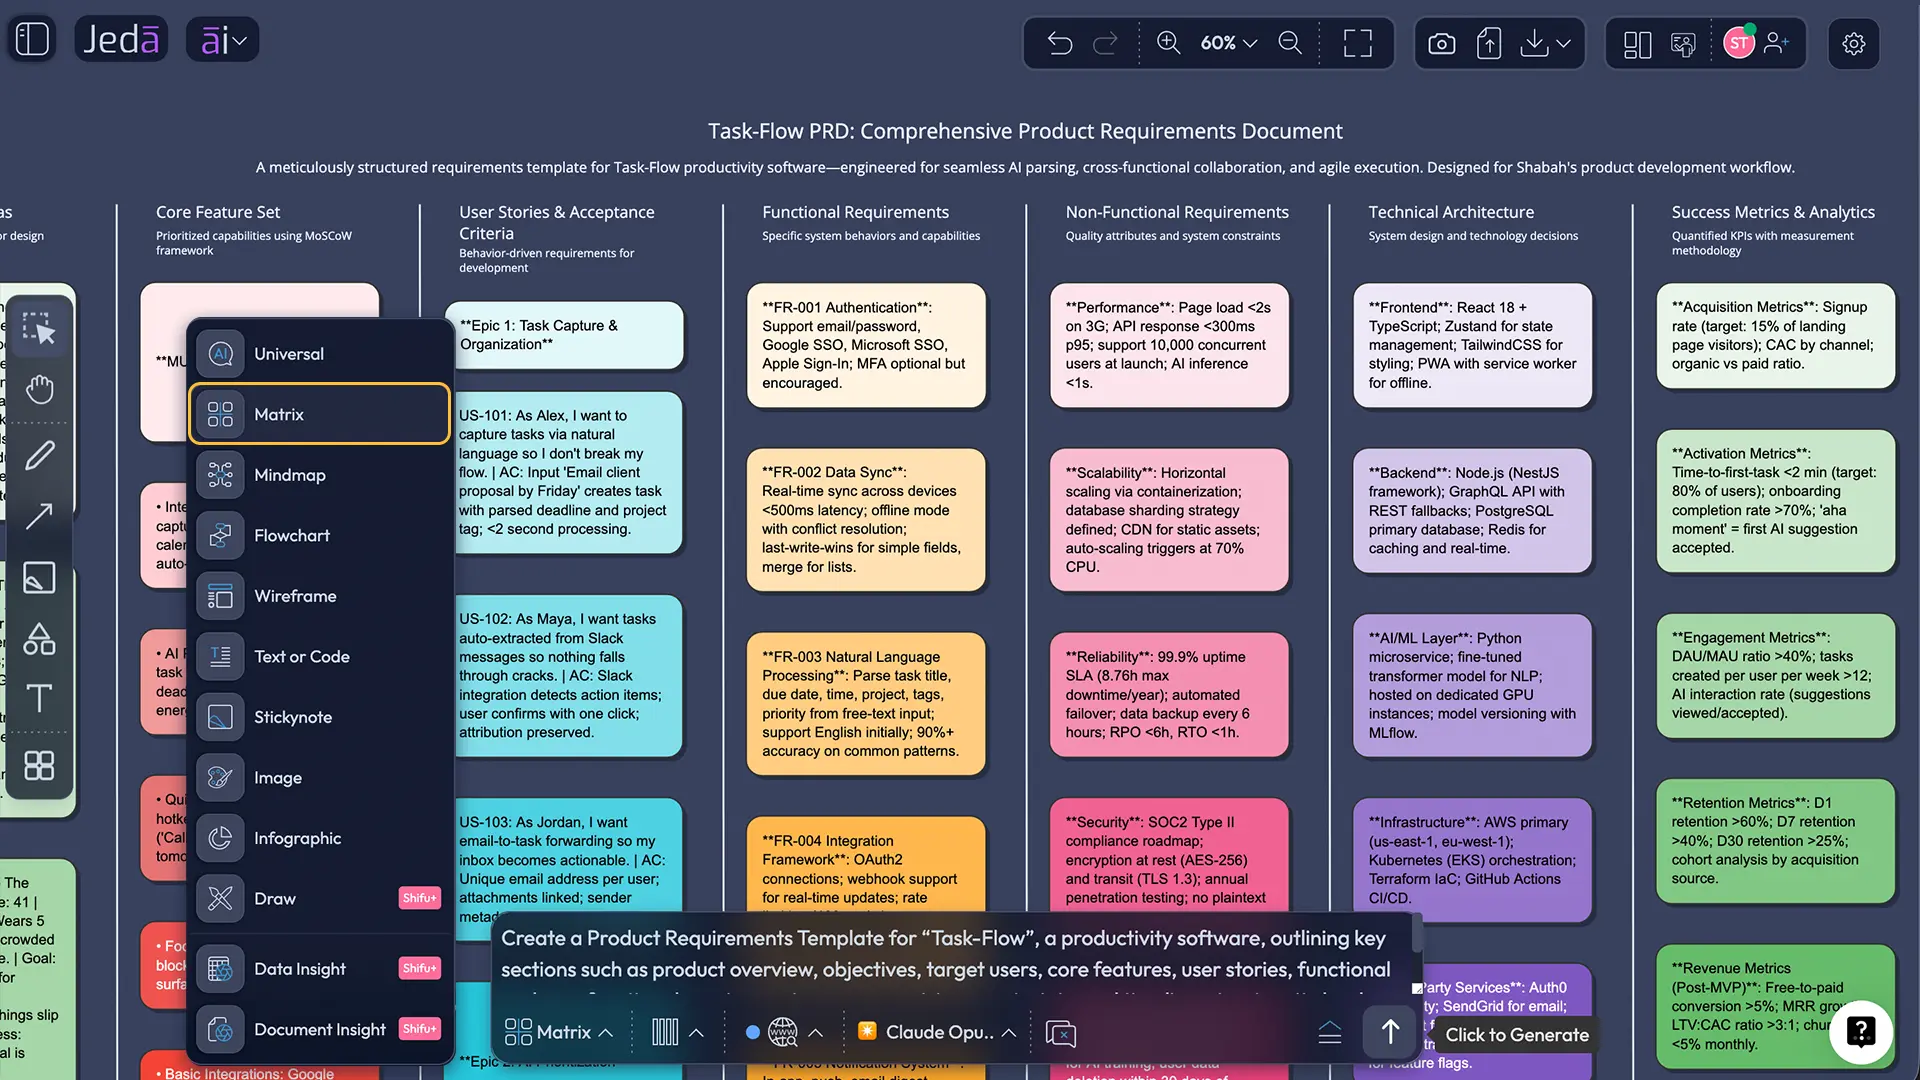Image resolution: width=1920 pixels, height=1080 pixels.
Task: Select the Activation Metrics sticky note
Action: 1775,501
